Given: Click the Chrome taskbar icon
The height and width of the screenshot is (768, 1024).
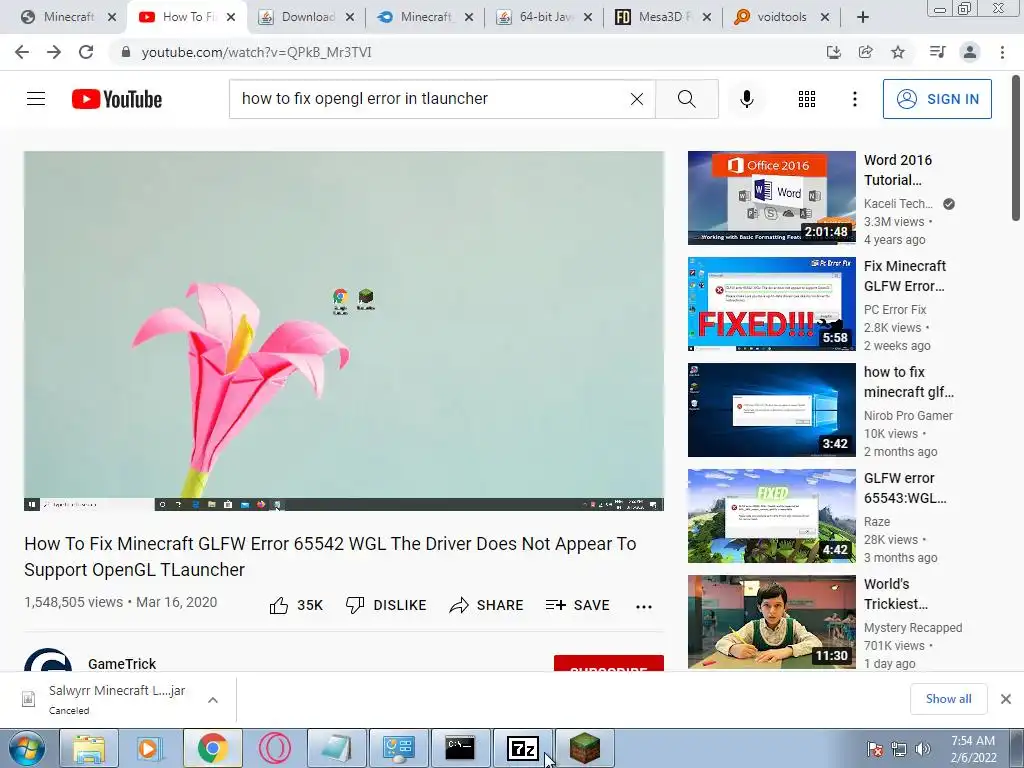Looking at the screenshot, I should point(212,748).
